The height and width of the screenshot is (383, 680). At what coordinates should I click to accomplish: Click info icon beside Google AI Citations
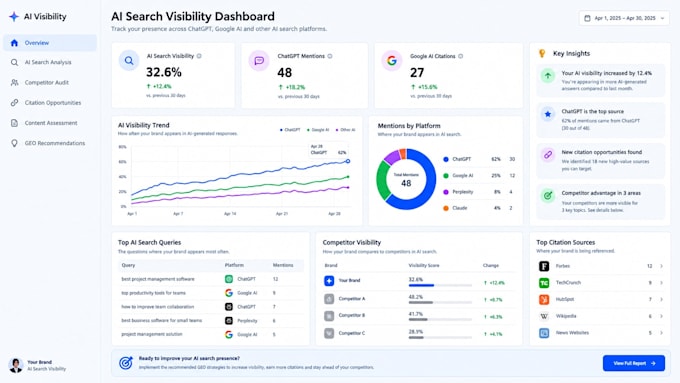tap(461, 56)
